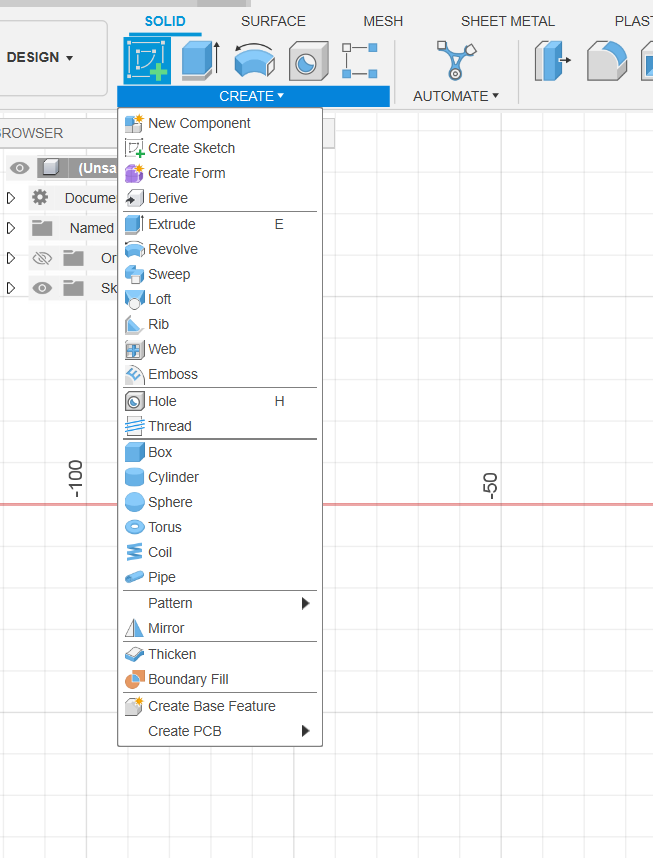Hide the Sketches folder with eye icon
The image size is (653, 858).
pyautogui.click(x=42, y=288)
